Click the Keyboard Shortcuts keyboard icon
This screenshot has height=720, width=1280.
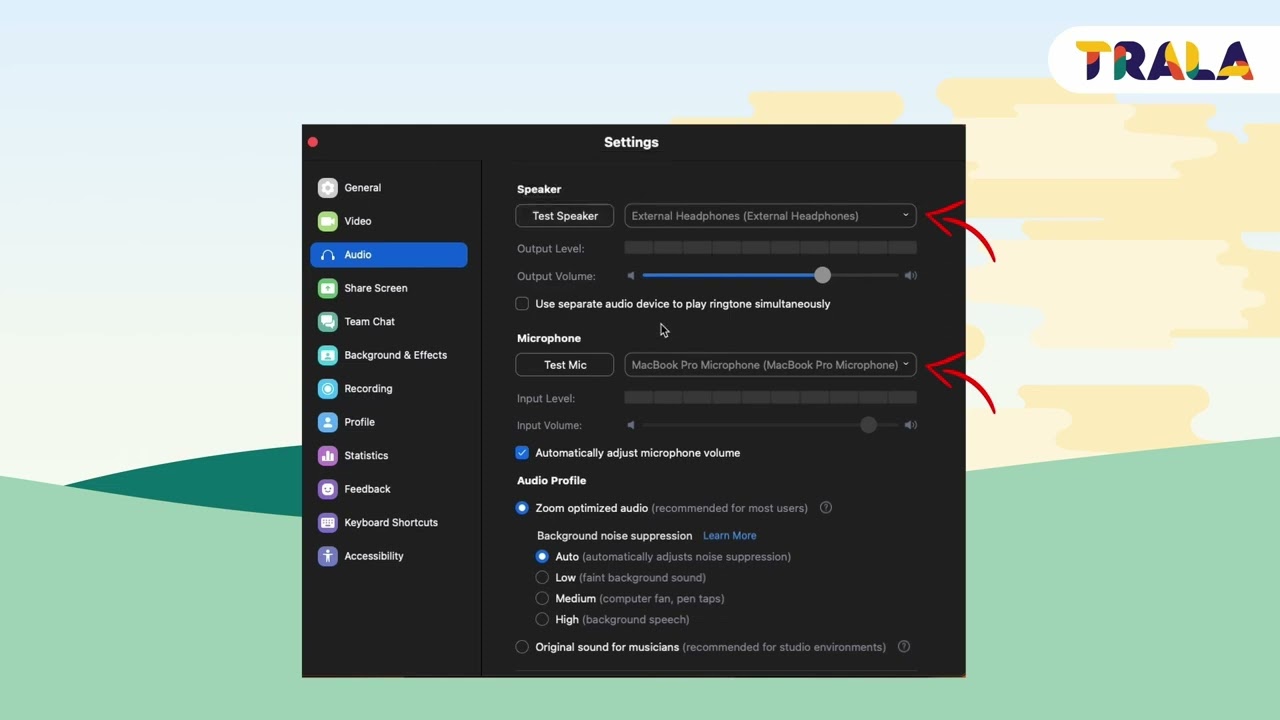327,523
